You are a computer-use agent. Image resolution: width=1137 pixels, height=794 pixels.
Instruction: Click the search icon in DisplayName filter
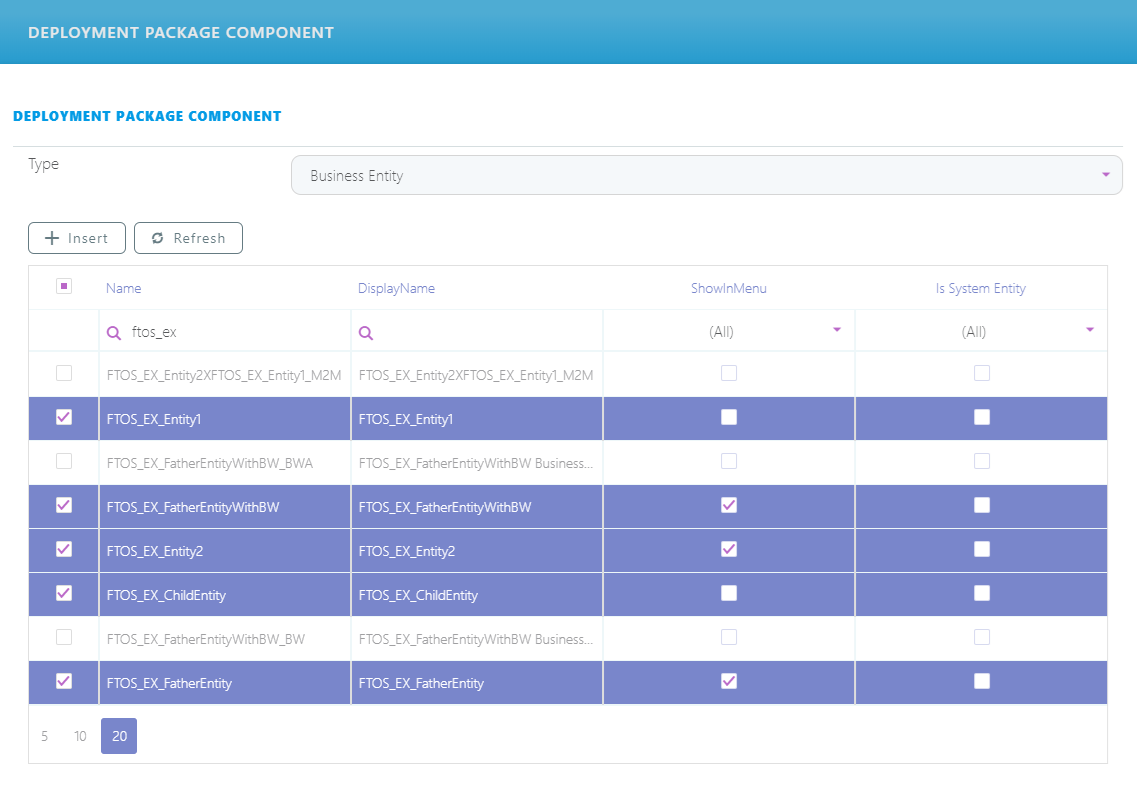366,333
